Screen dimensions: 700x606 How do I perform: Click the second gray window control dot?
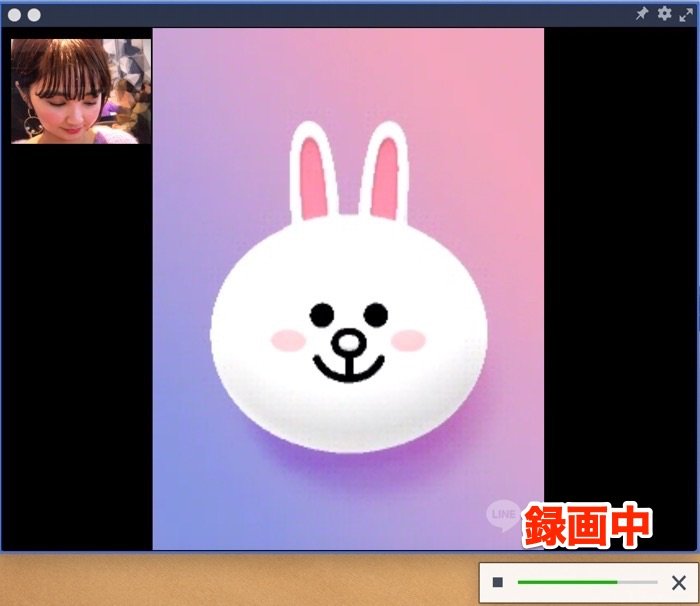click(34, 15)
